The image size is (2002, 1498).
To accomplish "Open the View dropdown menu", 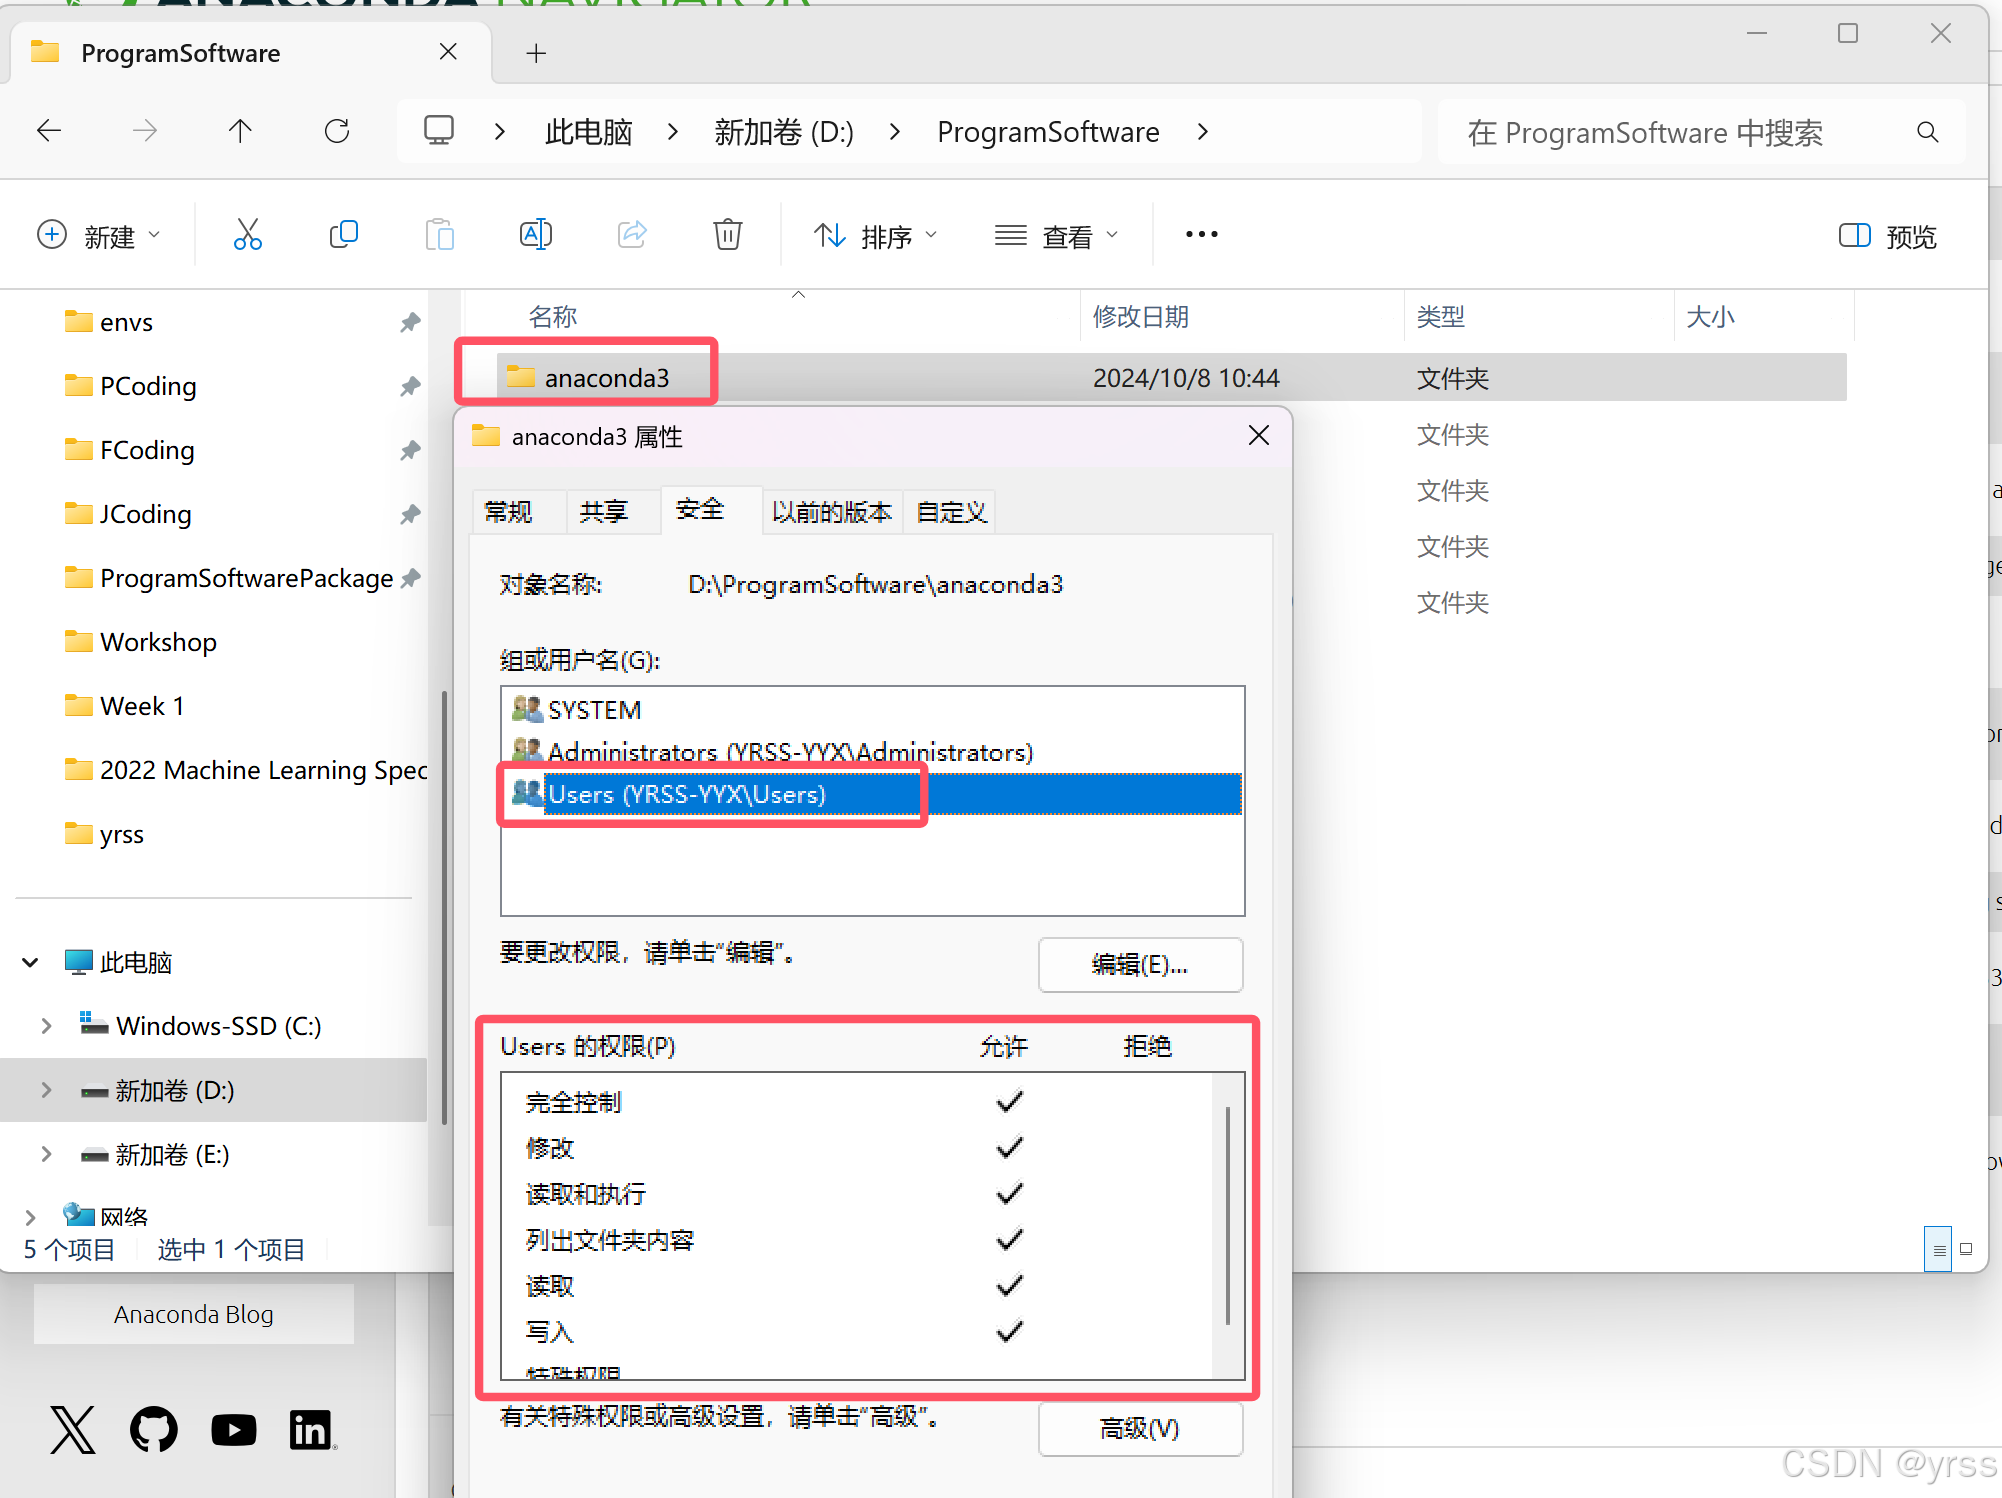I will tap(1056, 236).
